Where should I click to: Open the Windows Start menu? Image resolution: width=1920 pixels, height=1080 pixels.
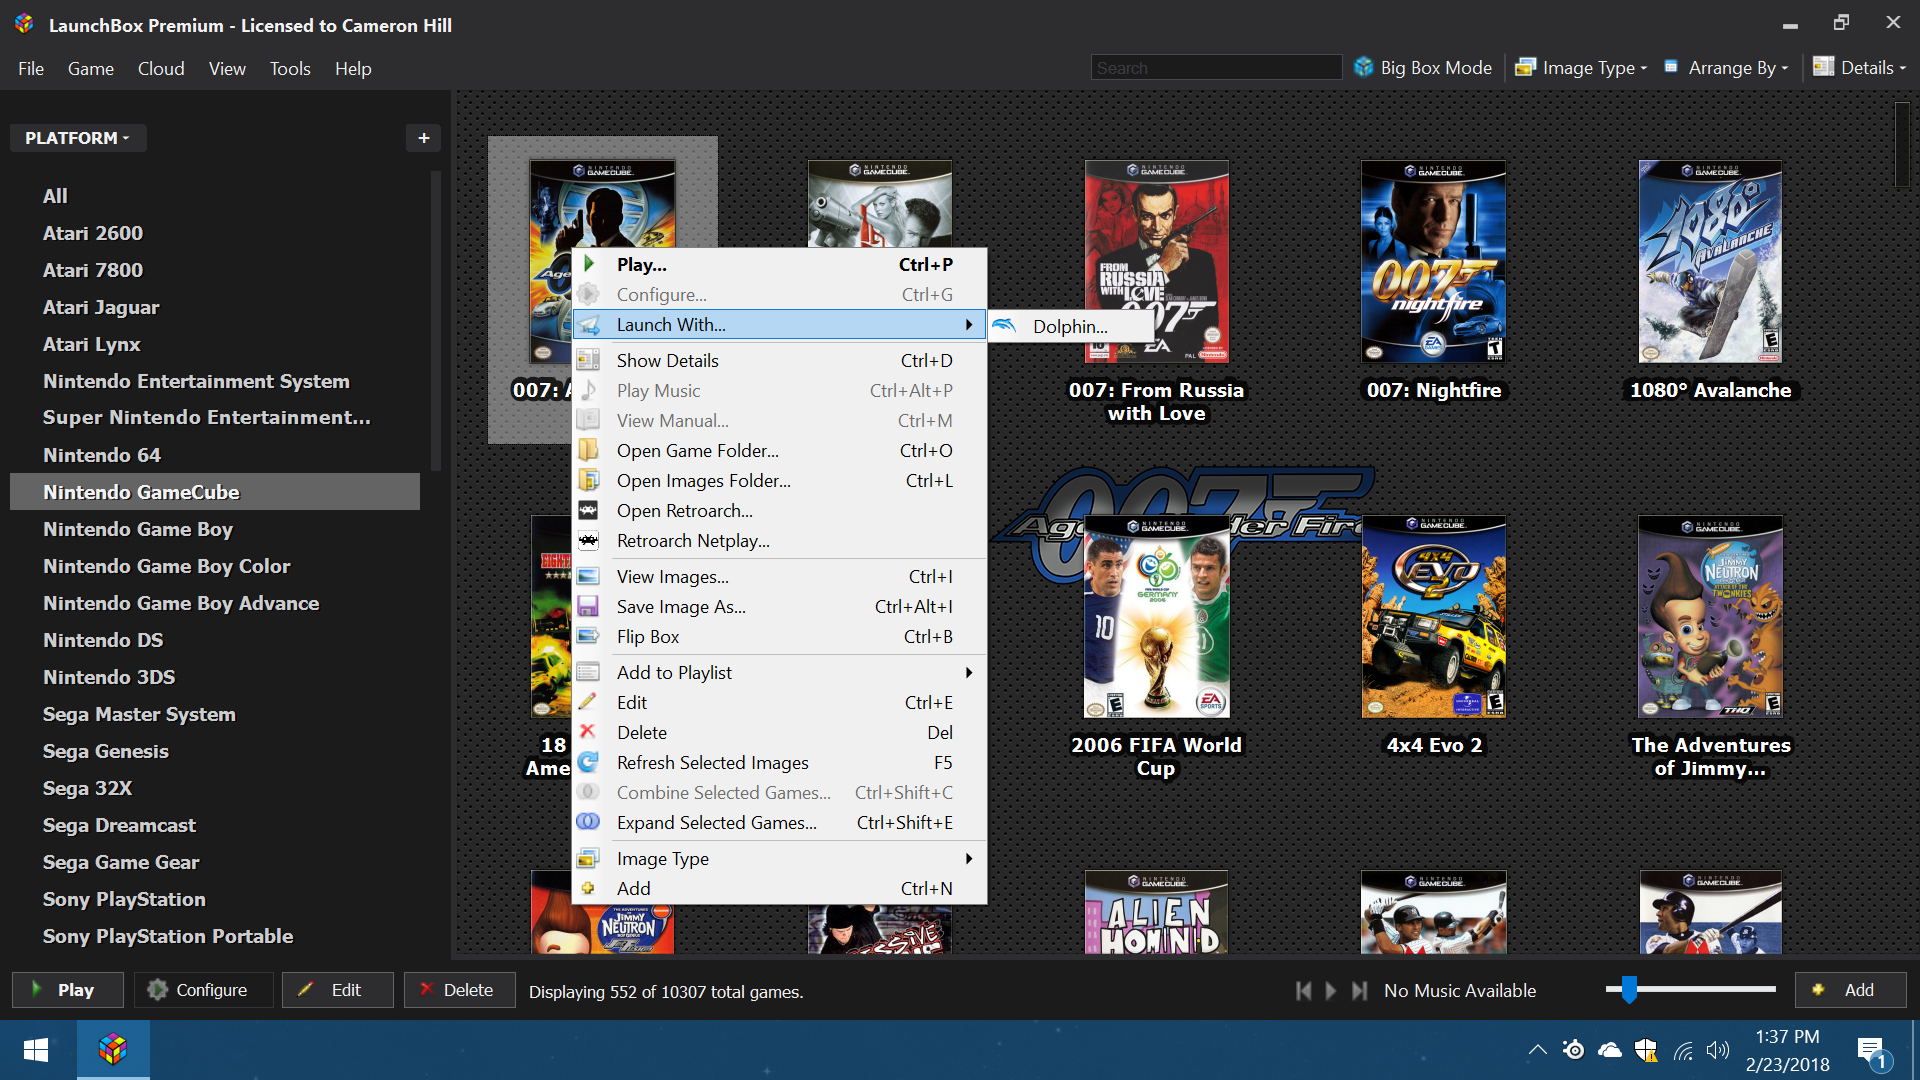point(37,1050)
